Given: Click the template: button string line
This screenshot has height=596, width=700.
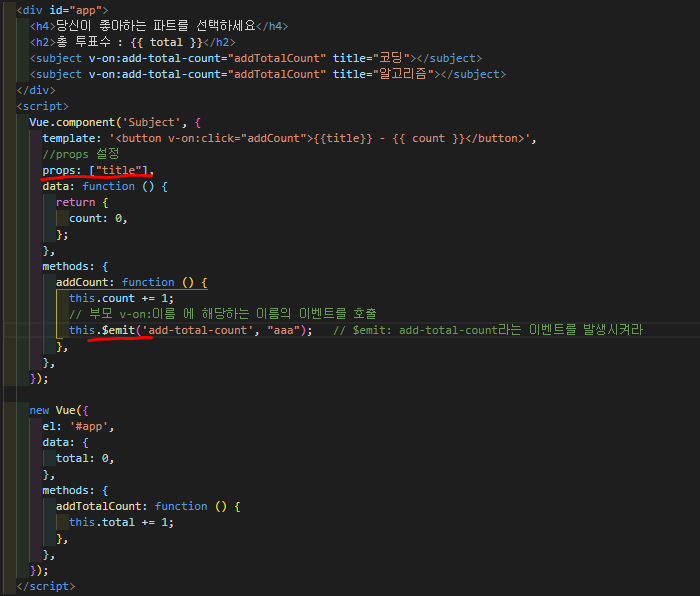Looking at the screenshot, I should pos(289,138).
